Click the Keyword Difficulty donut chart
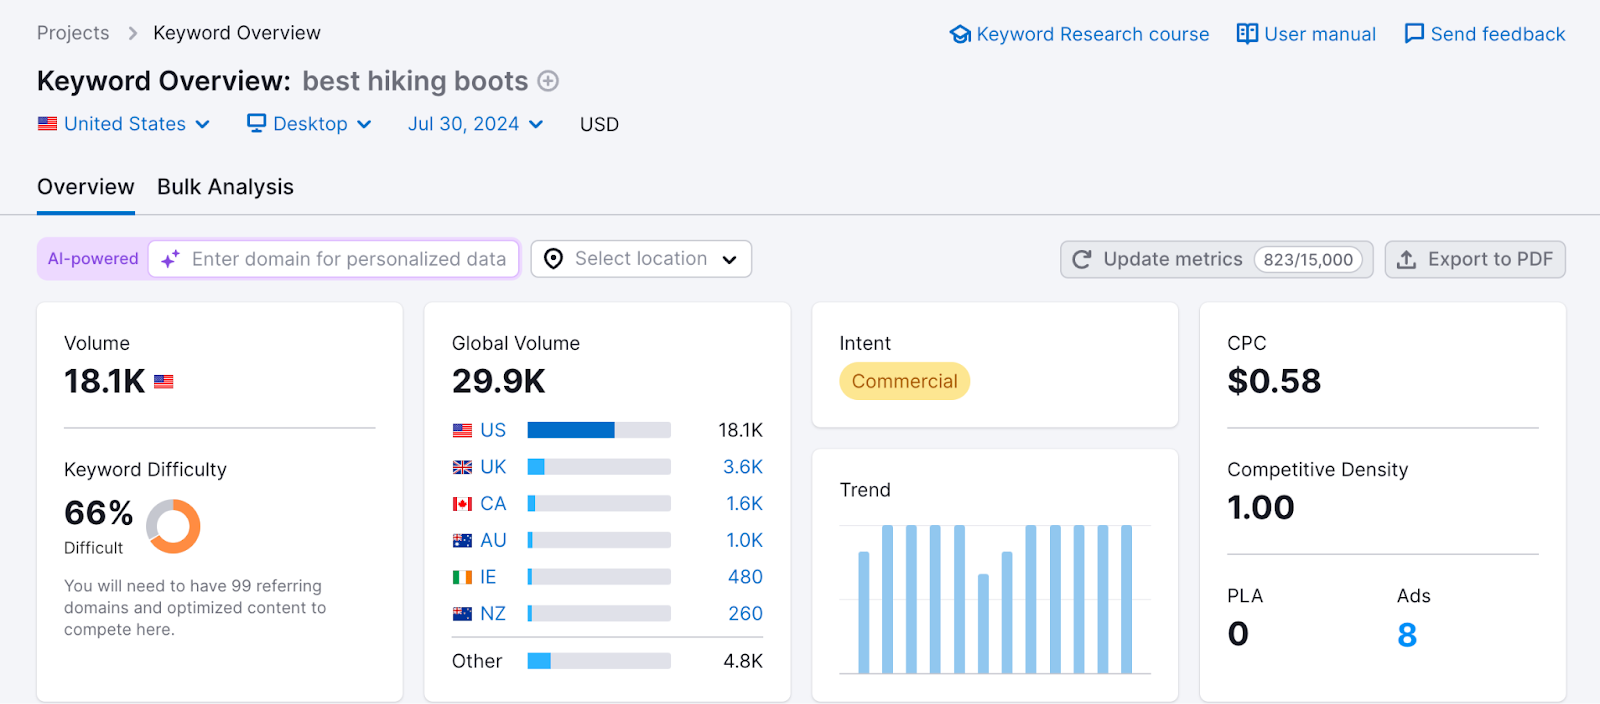The height and width of the screenshot is (704, 1600). click(x=173, y=526)
